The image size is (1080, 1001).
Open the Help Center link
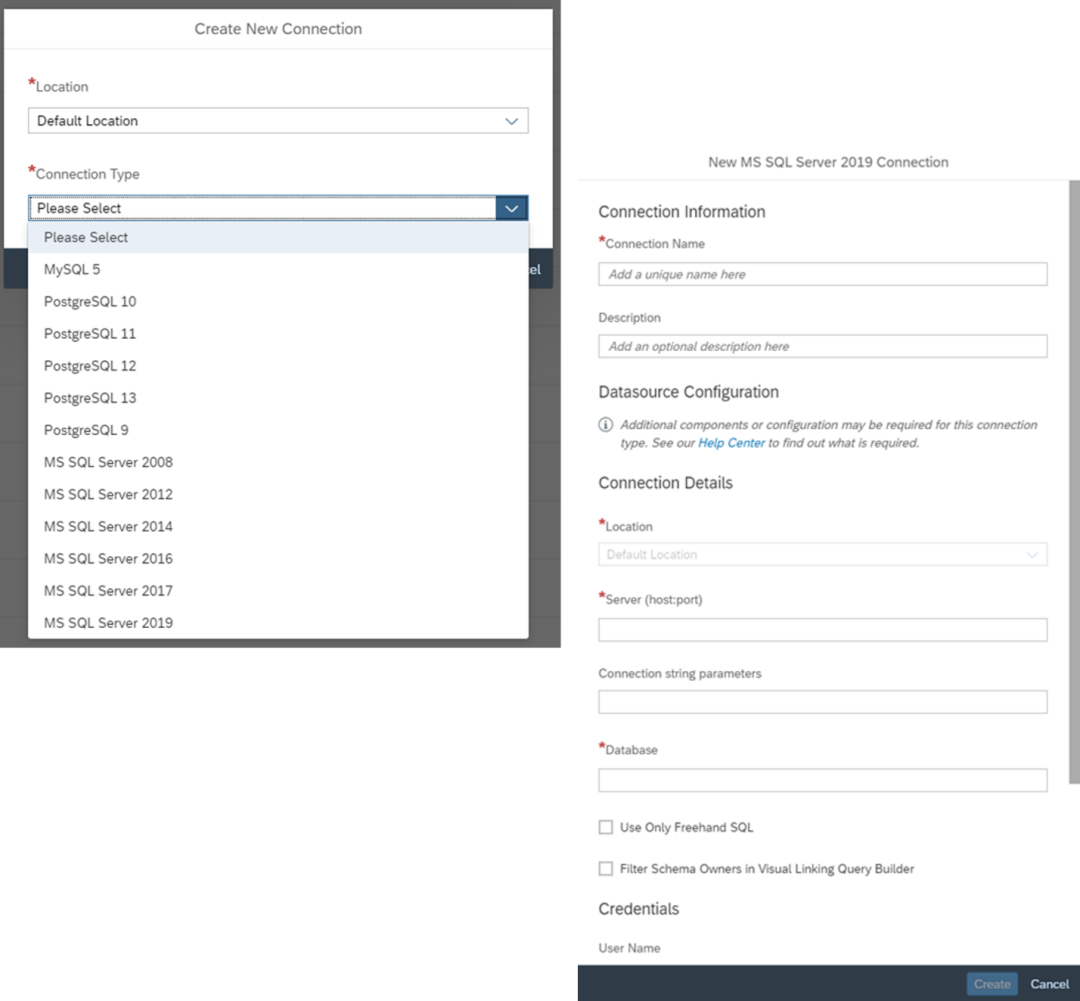731,443
